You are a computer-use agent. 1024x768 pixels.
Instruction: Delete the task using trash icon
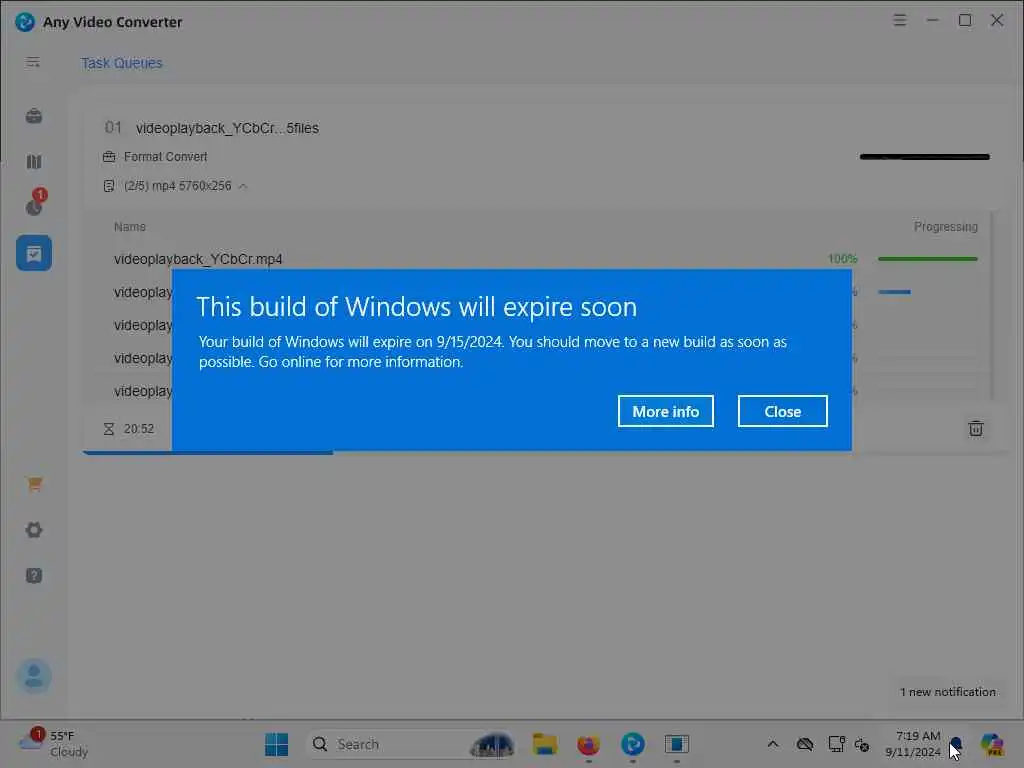[976, 429]
